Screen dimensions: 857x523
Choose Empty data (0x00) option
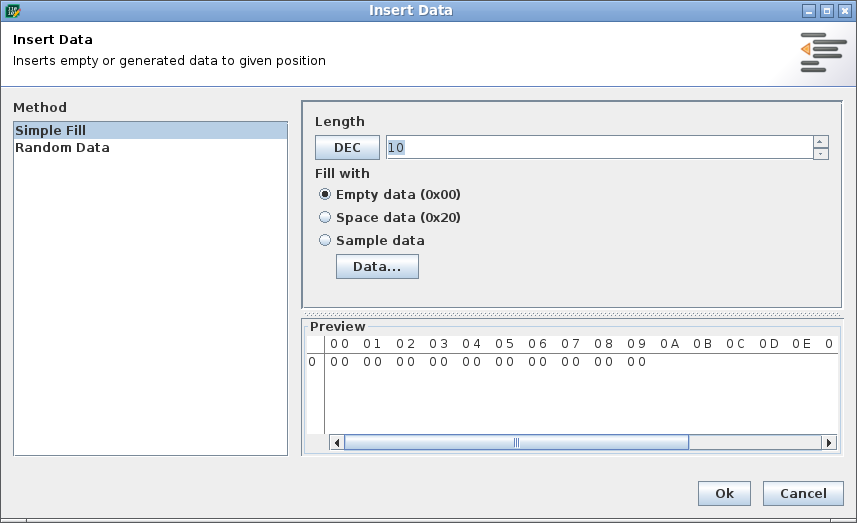click(x=390, y=195)
